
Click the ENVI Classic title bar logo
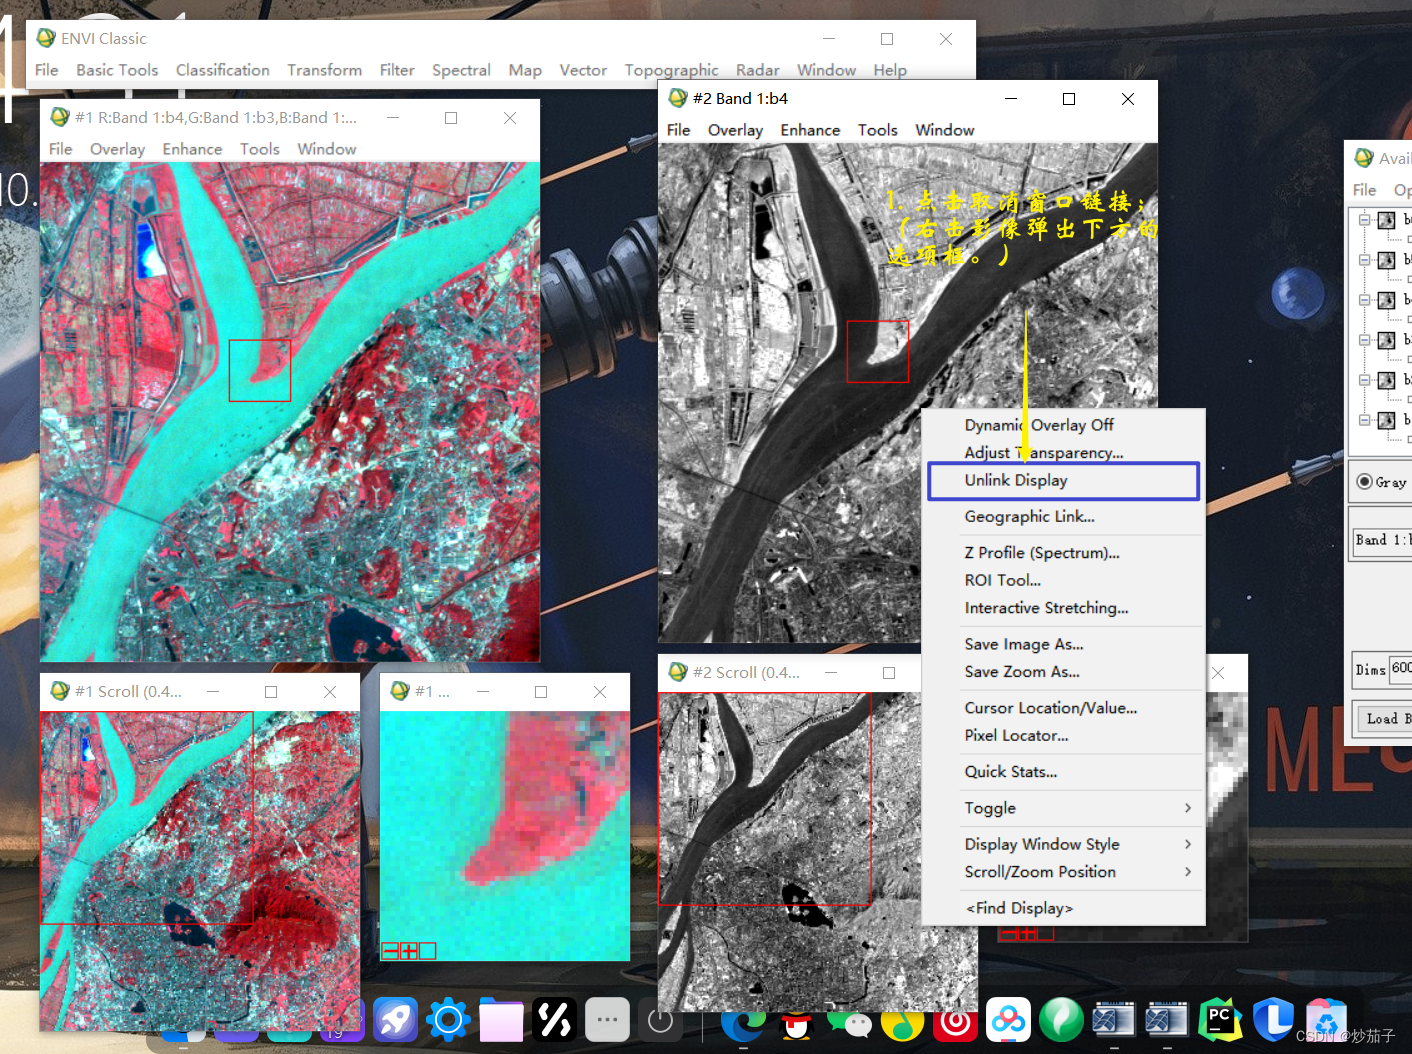[46, 38]
